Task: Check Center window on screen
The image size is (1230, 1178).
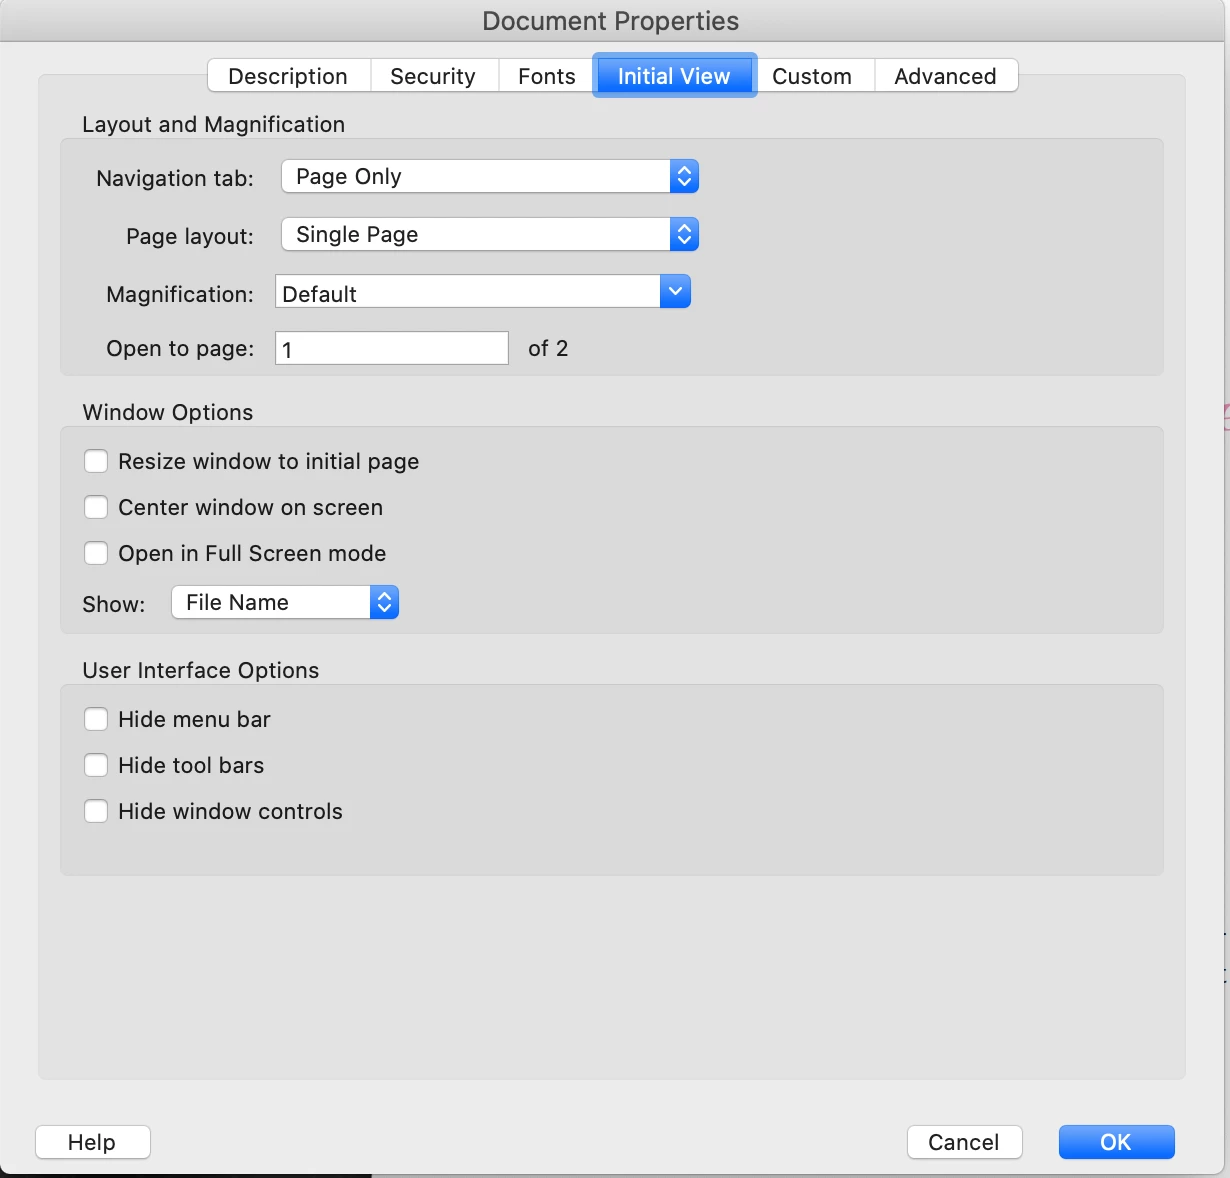Action: coord(96,507)
